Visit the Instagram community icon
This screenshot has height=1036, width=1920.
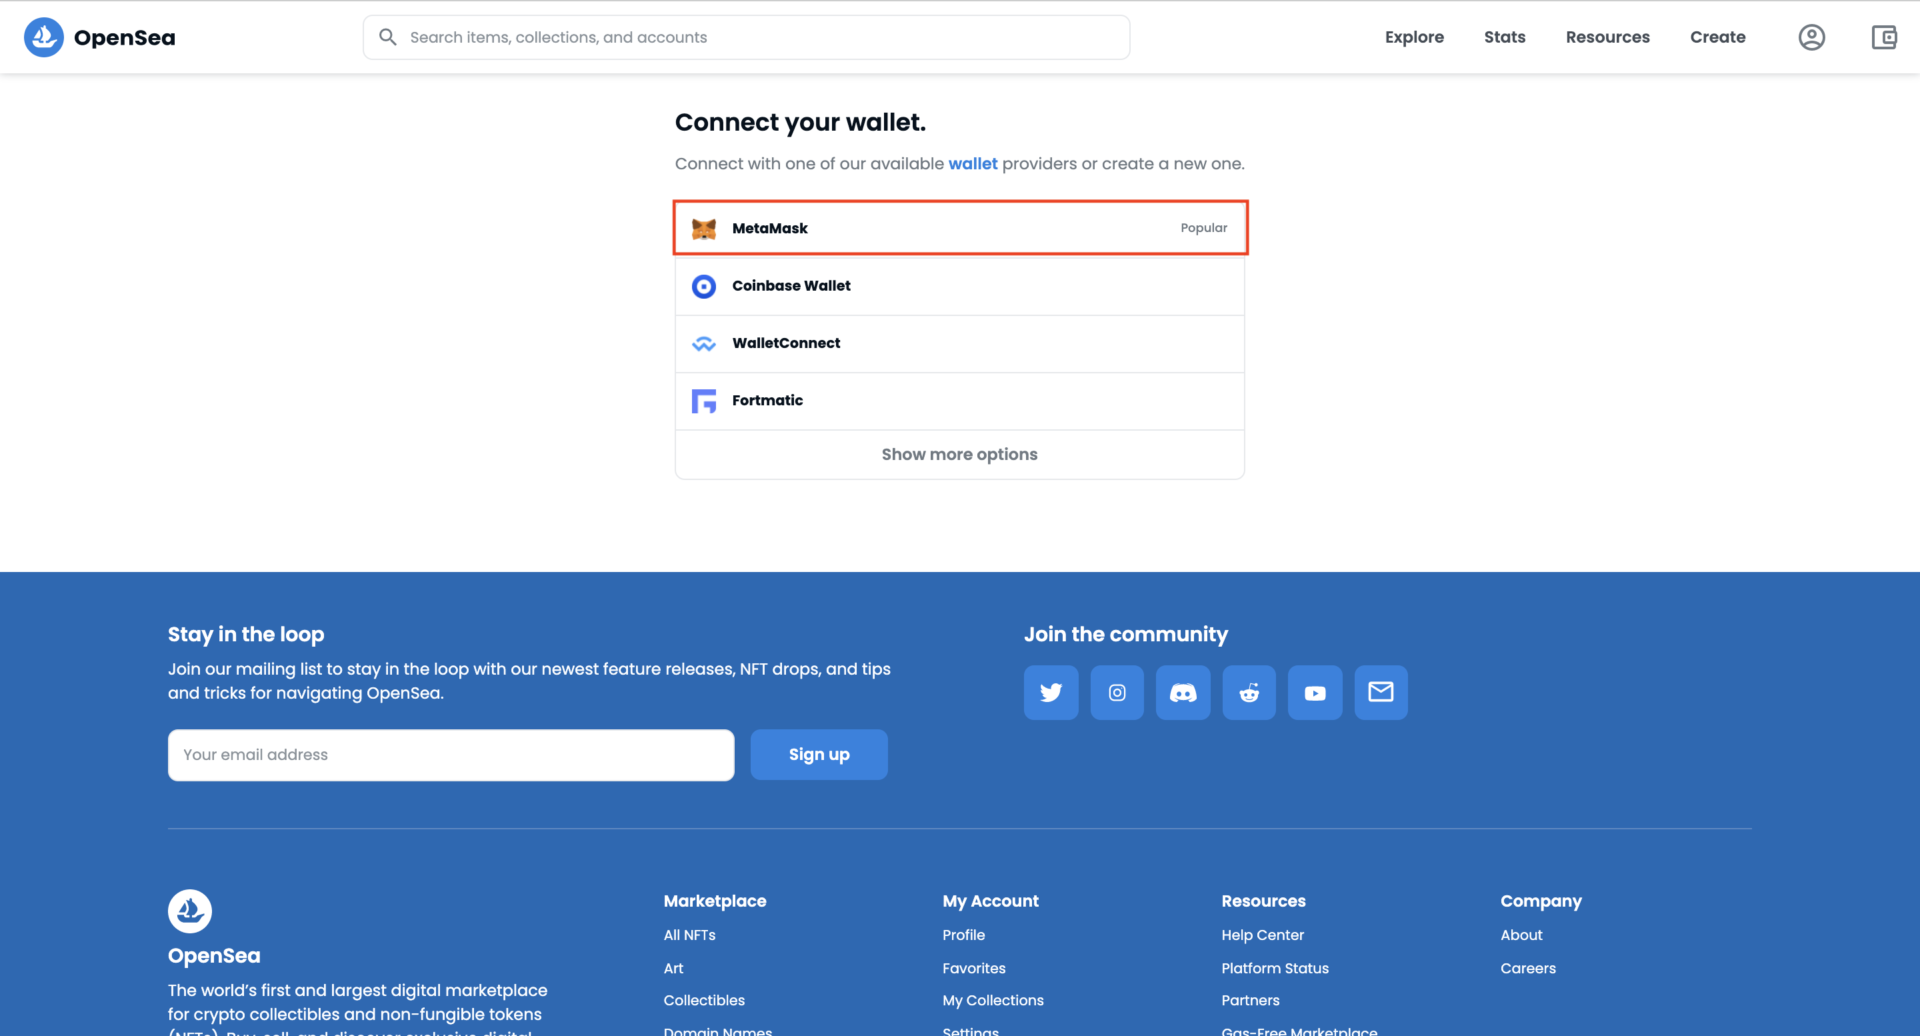pos(1117,692)
